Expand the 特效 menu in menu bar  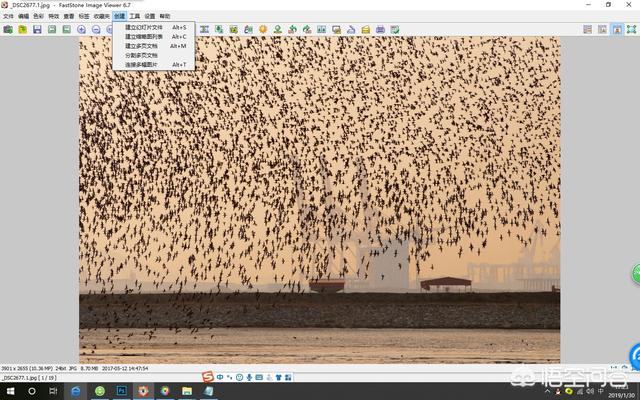(53, 17)
